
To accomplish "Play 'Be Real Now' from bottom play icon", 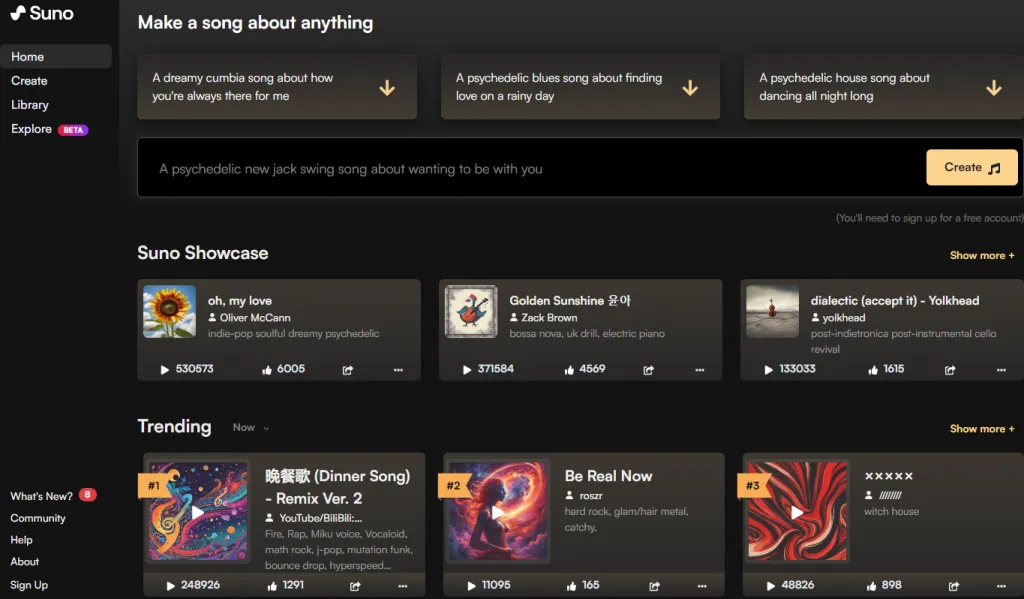I will pyautogui.click(x=472, y=586).
